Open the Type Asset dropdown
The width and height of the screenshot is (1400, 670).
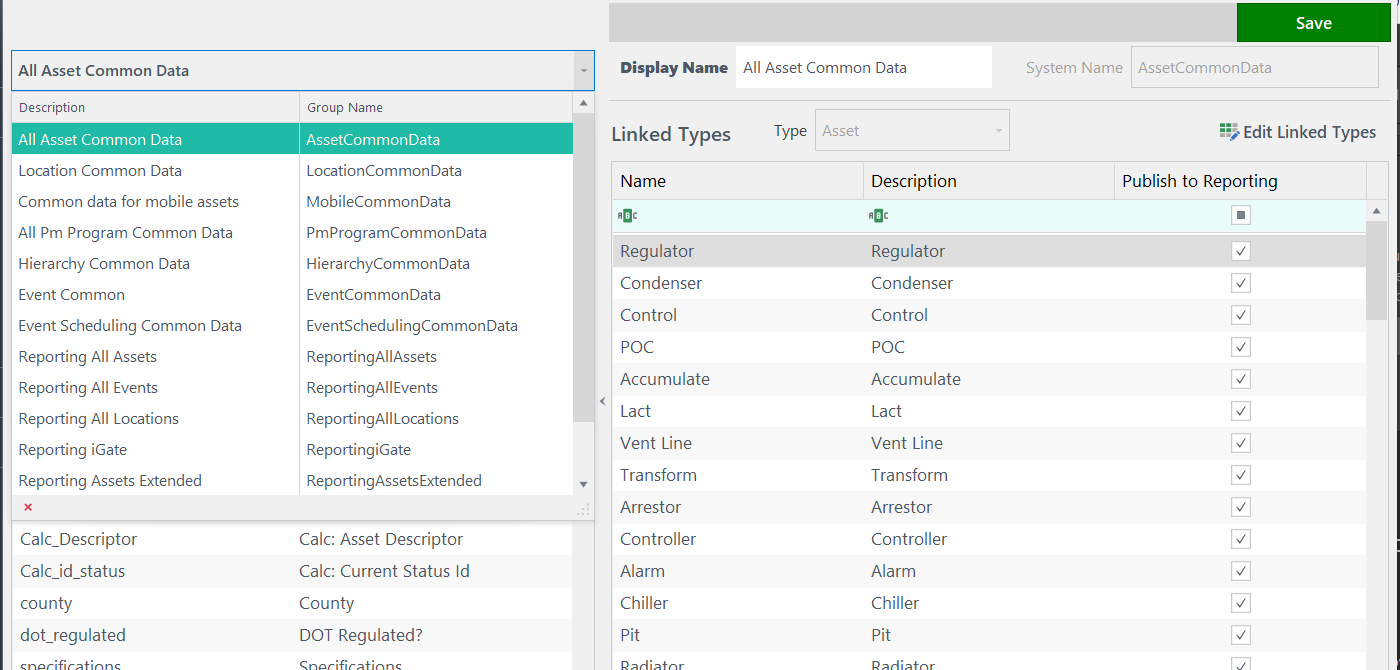coord(912,131)
